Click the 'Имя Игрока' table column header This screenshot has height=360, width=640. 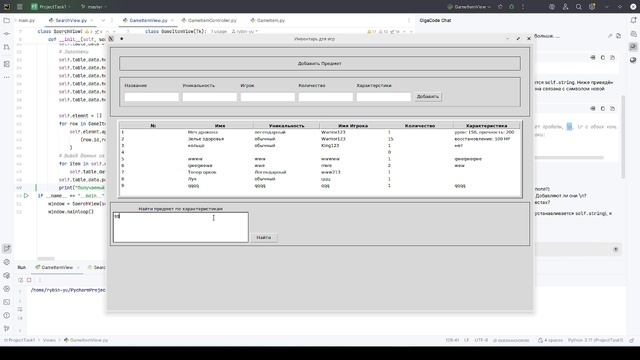tap(353, 126)
